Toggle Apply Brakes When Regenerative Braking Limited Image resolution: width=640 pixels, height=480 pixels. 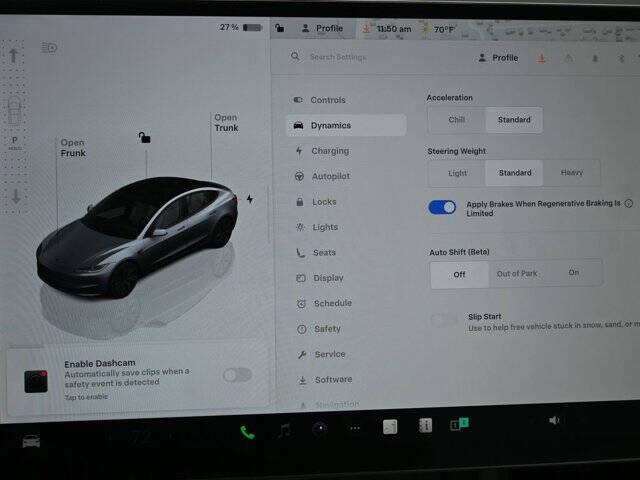pos(442,207)
